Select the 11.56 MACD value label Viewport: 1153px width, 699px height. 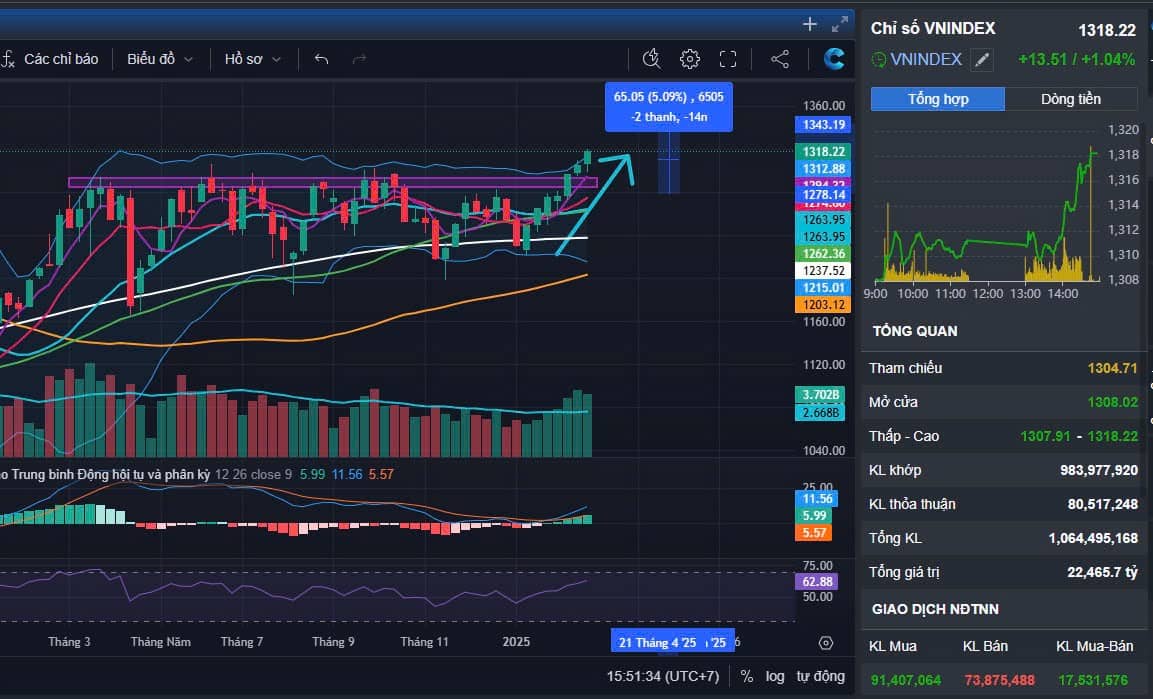point(816,498)
